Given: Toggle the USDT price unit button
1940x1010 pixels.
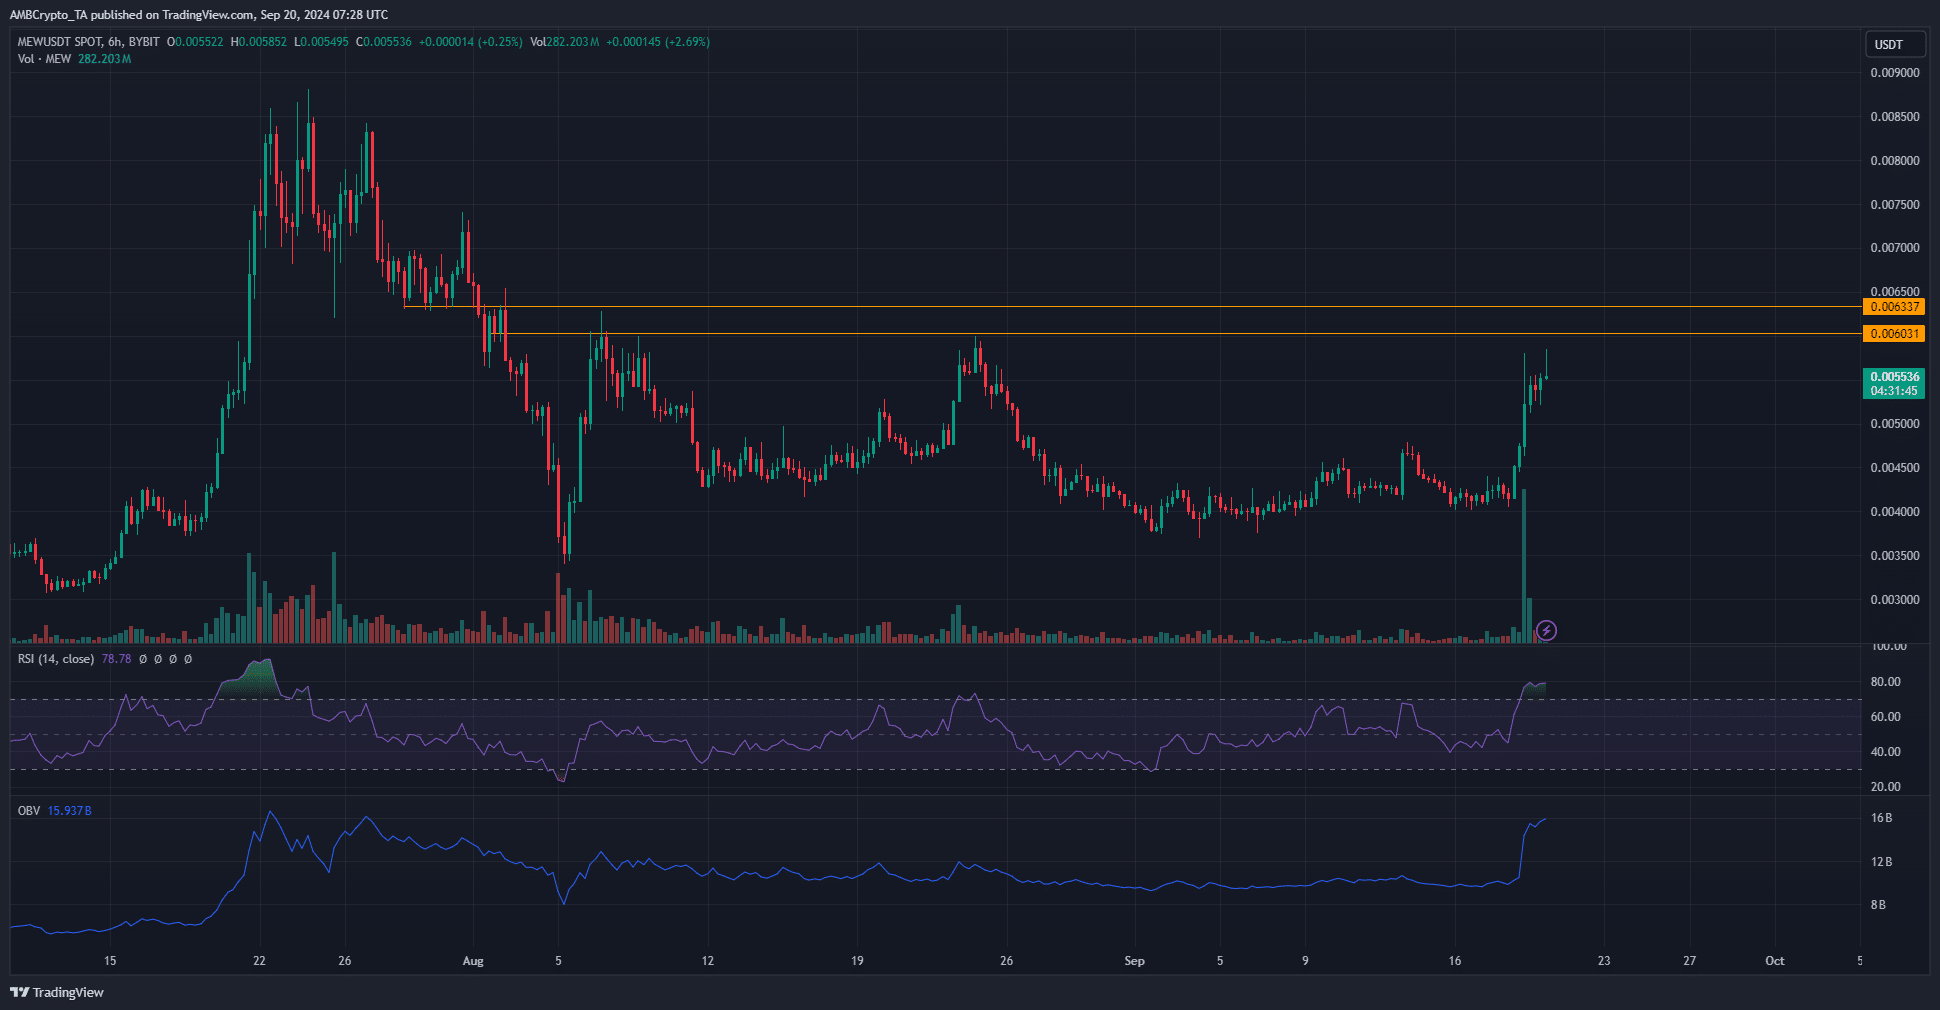Looking at the screenshot, I should click(x=1895, y=44).
